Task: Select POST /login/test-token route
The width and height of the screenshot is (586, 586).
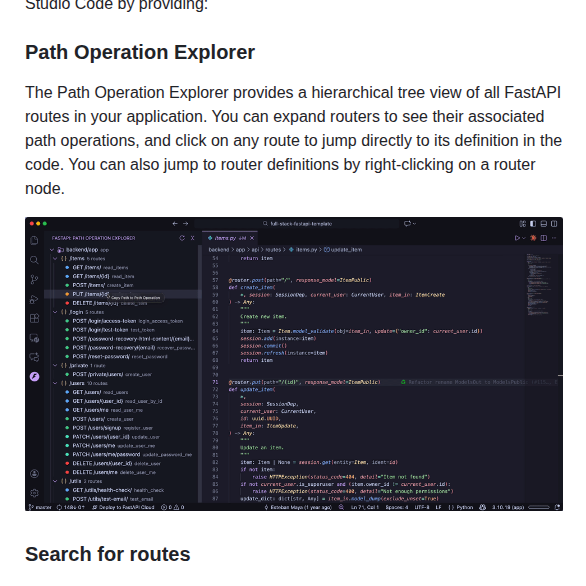Action: [x=123, y=330]
